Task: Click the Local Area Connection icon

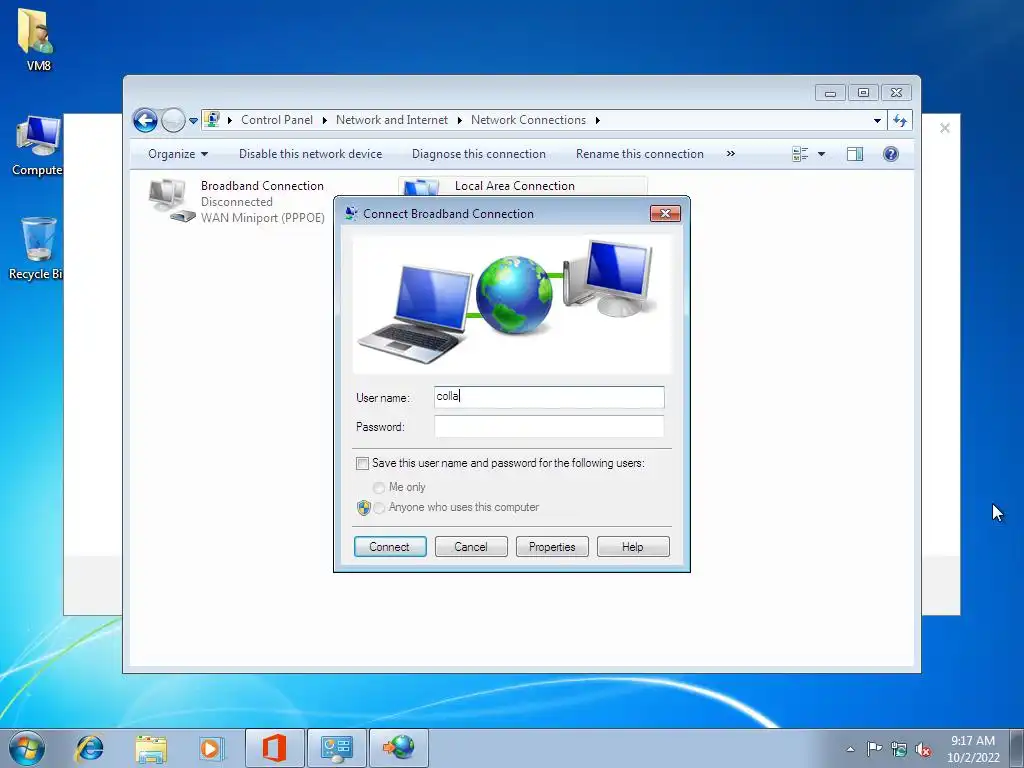Action: 421,188
